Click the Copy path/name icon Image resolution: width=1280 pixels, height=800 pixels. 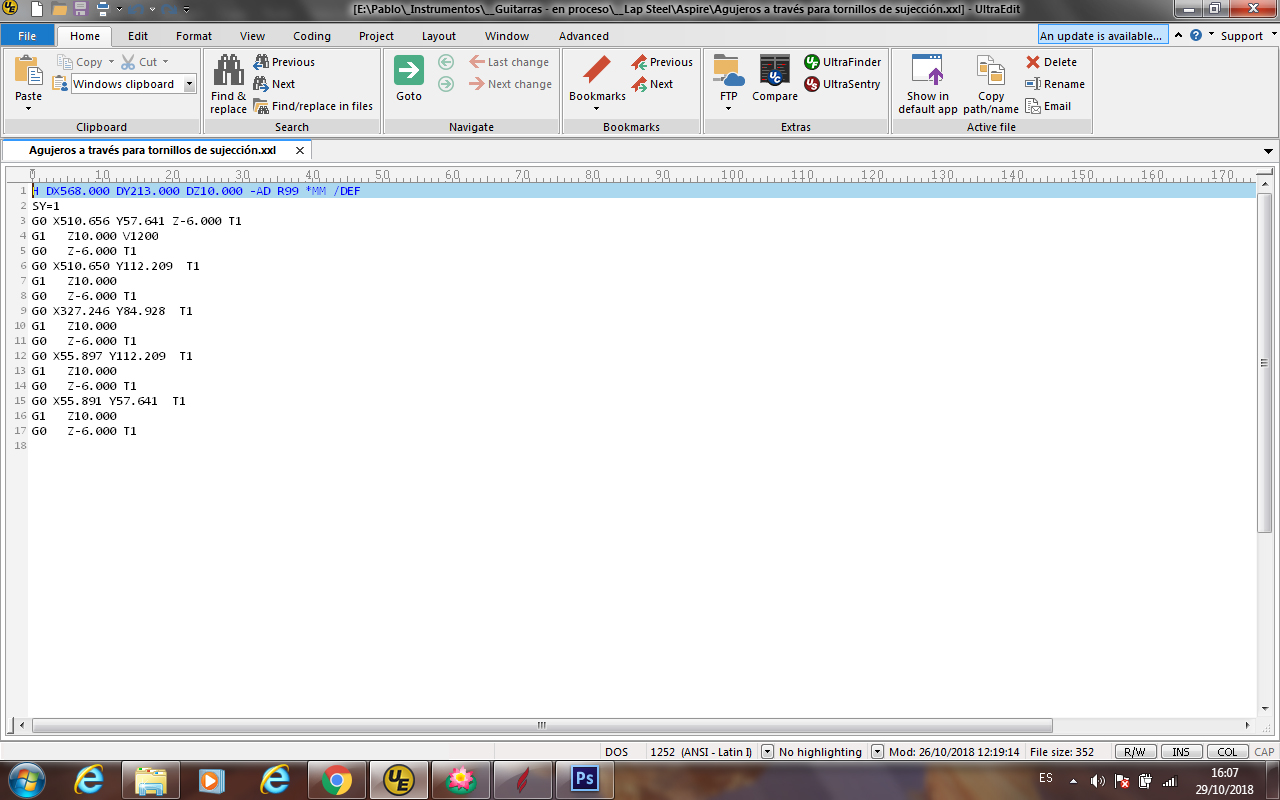[990, 72]
